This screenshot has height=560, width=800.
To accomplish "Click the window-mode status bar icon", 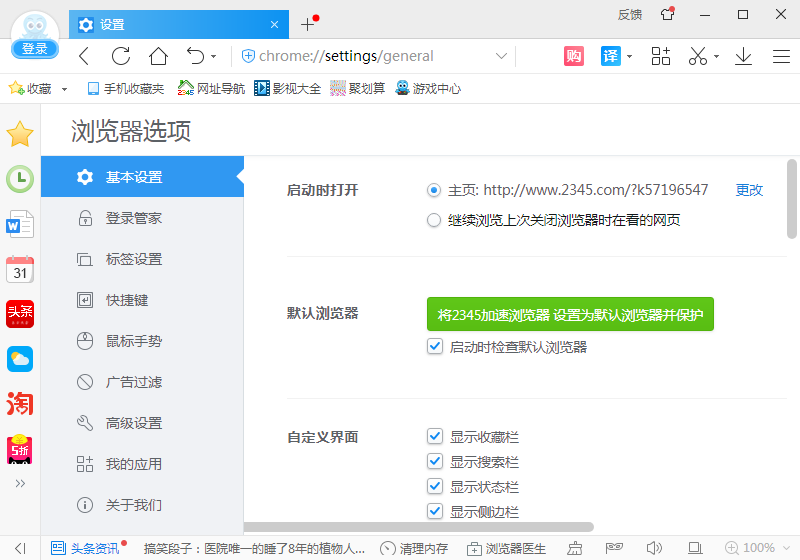I will point(694,548).
